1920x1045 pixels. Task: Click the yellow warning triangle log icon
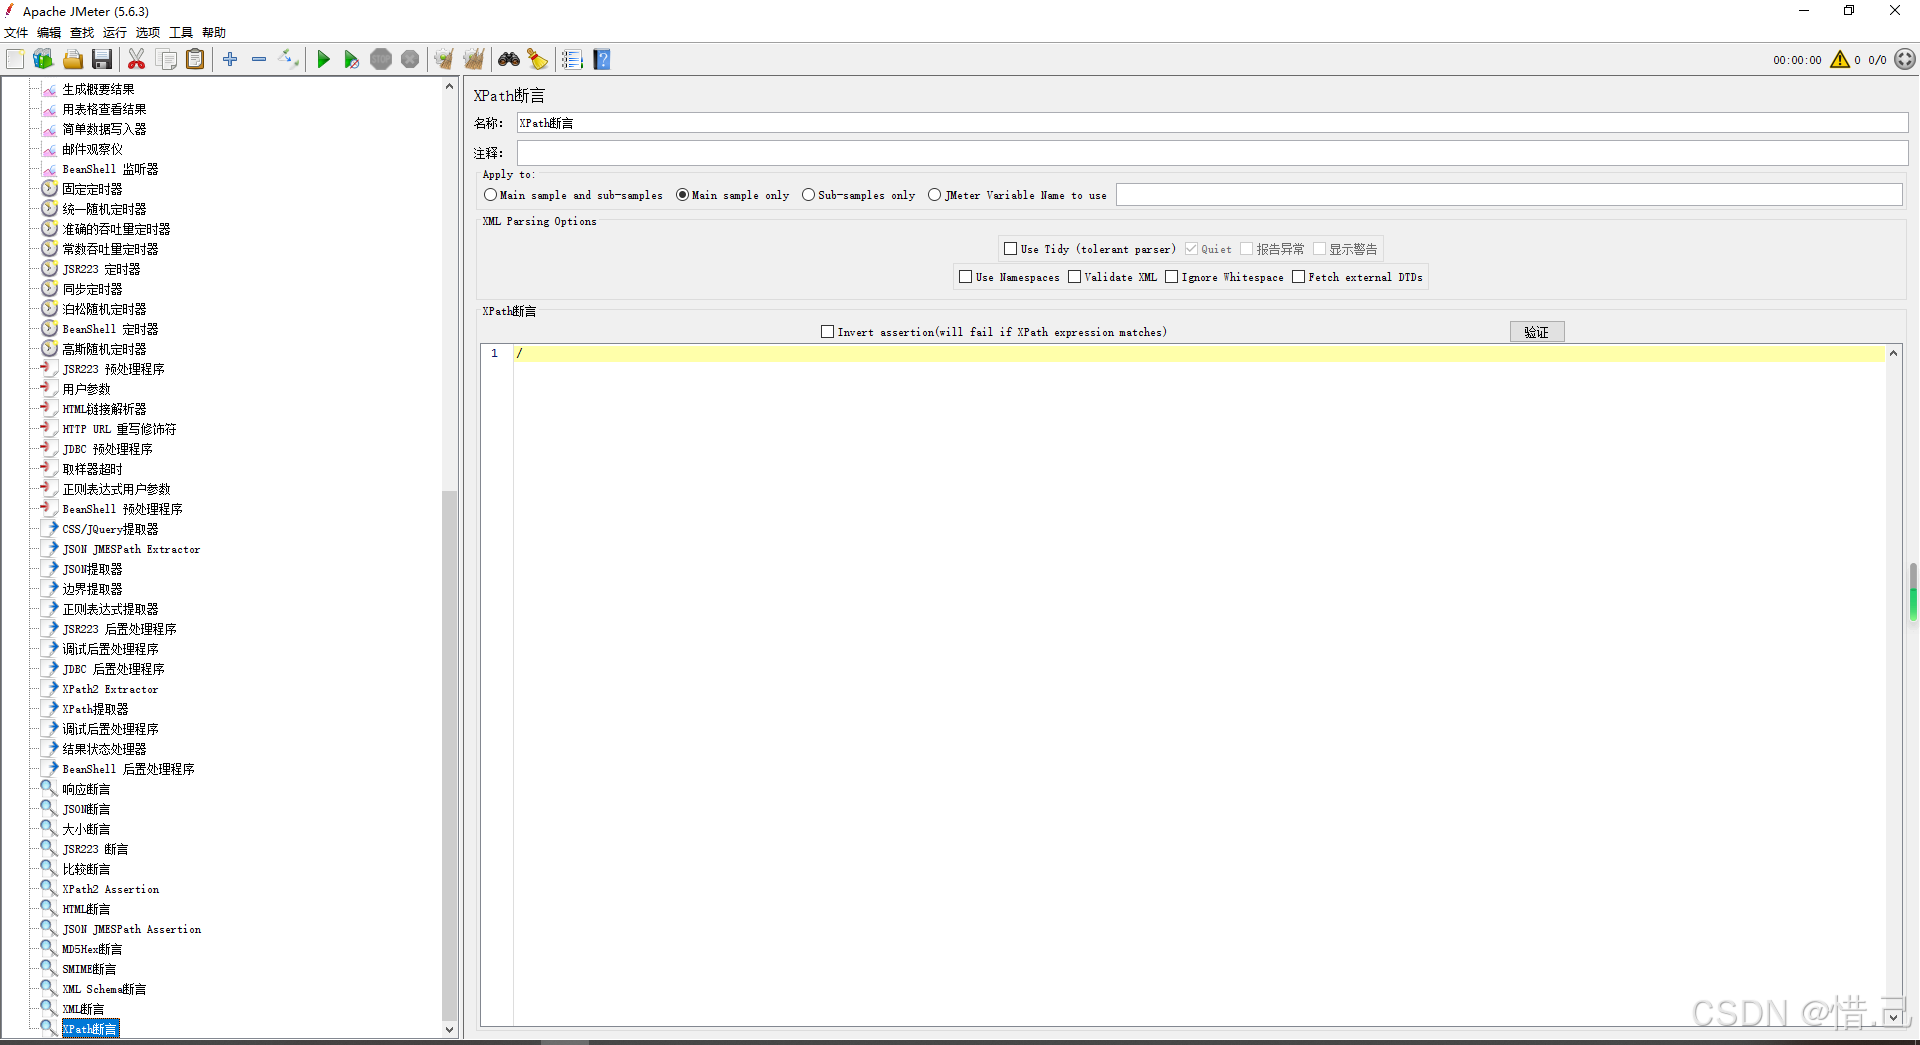tap(1840, 60)
